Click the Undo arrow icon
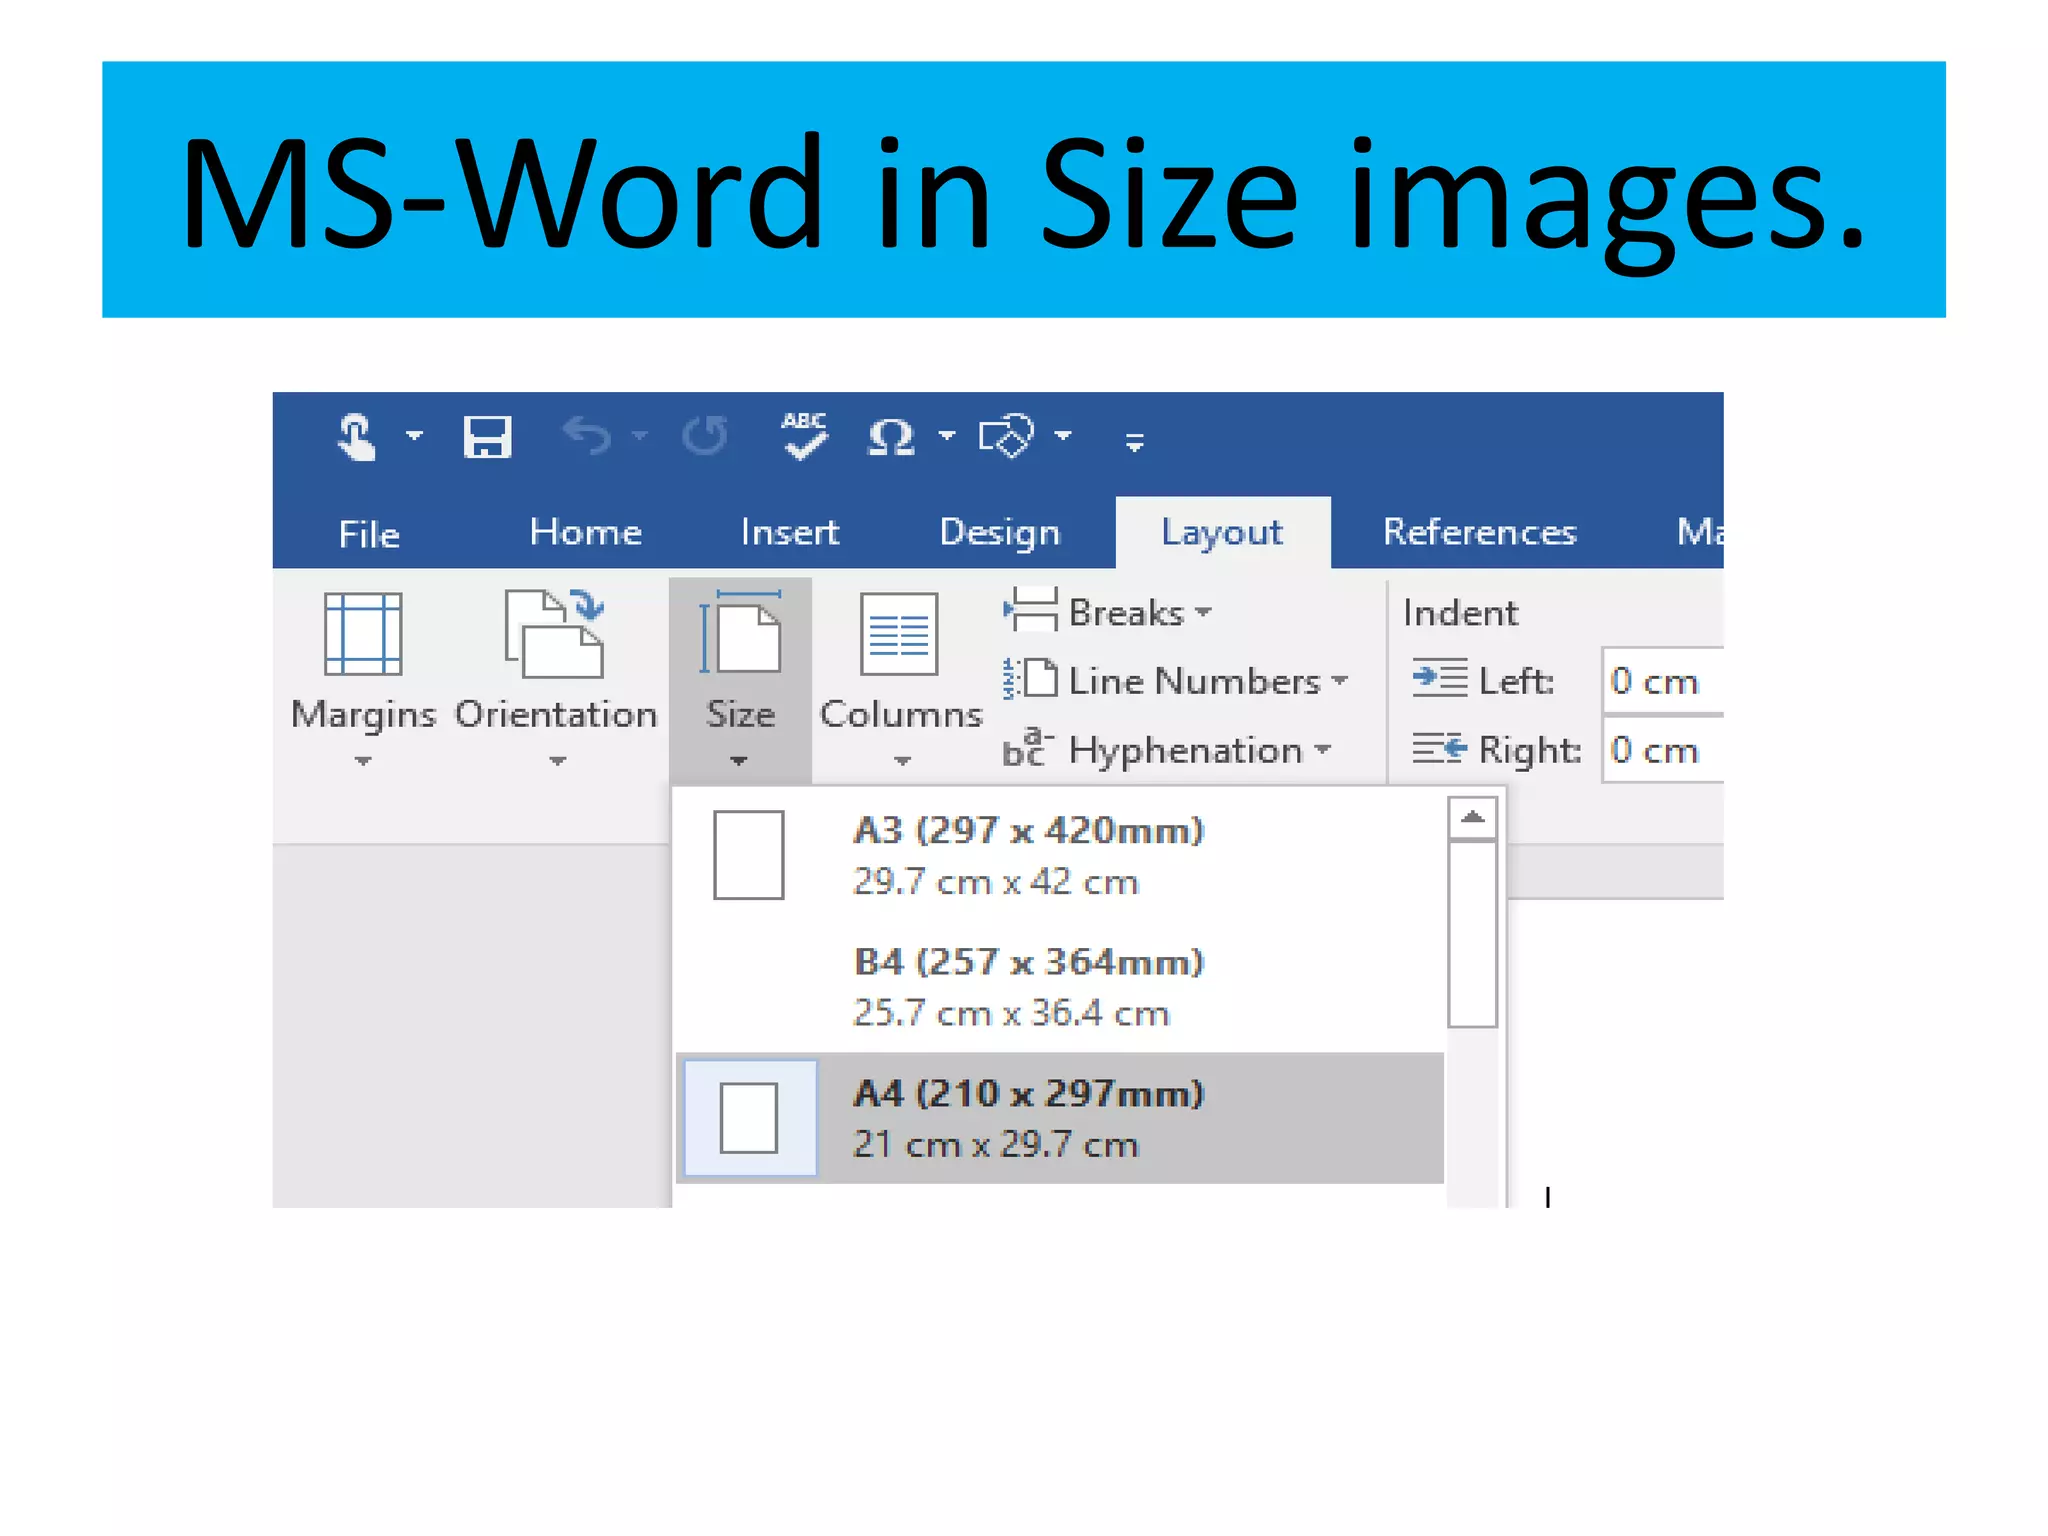 587,436
